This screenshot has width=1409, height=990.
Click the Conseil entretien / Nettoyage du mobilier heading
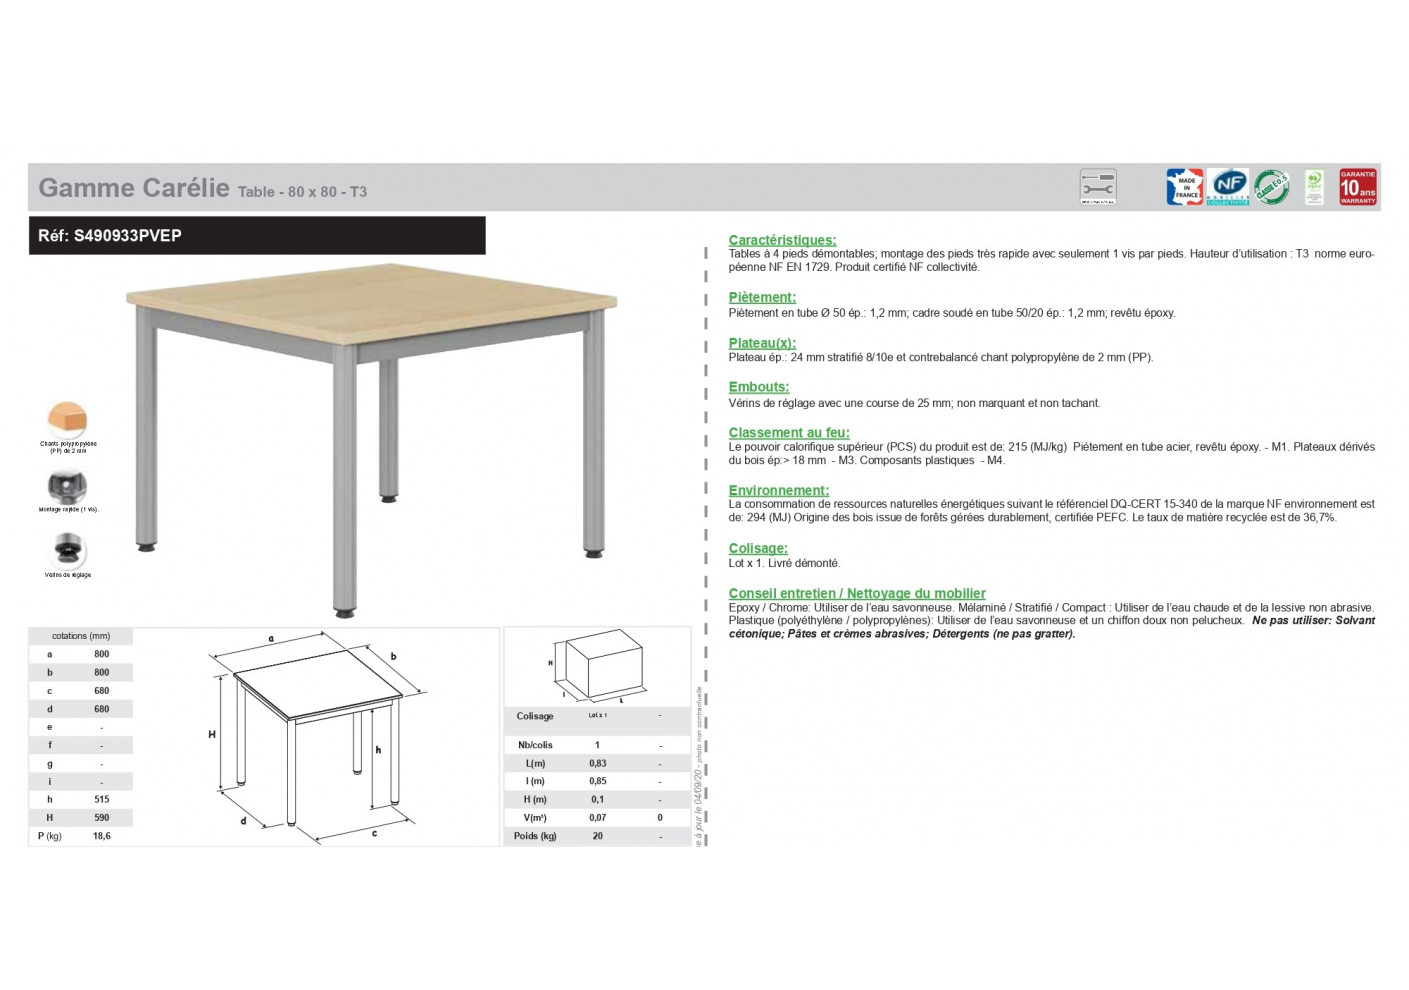857,594
